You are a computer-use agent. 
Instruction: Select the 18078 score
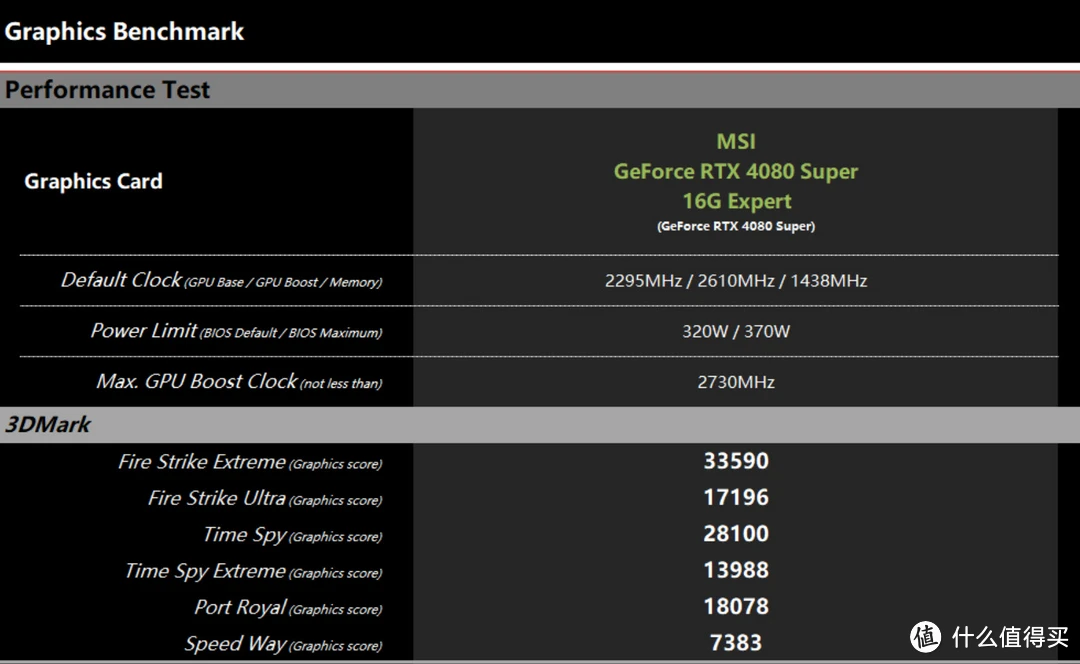pos(736,607)
